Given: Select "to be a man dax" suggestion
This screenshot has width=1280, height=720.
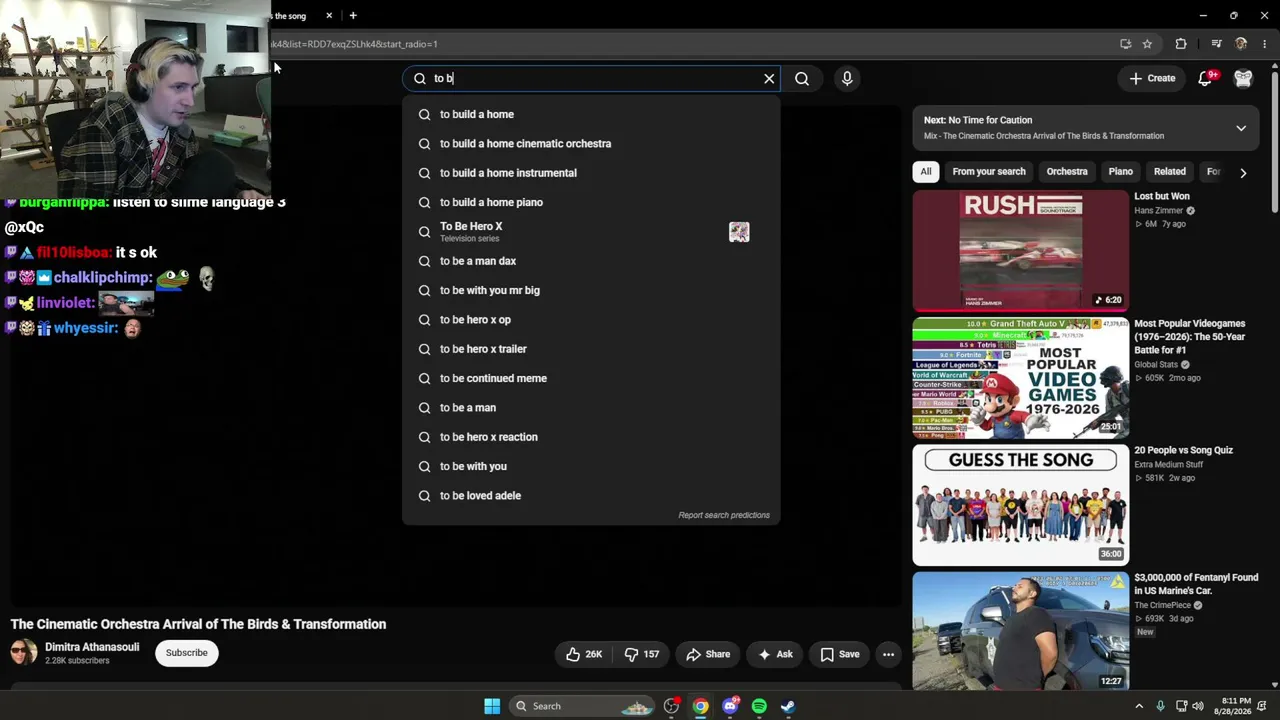Looking at the screenshot, I should pos(591,261).
